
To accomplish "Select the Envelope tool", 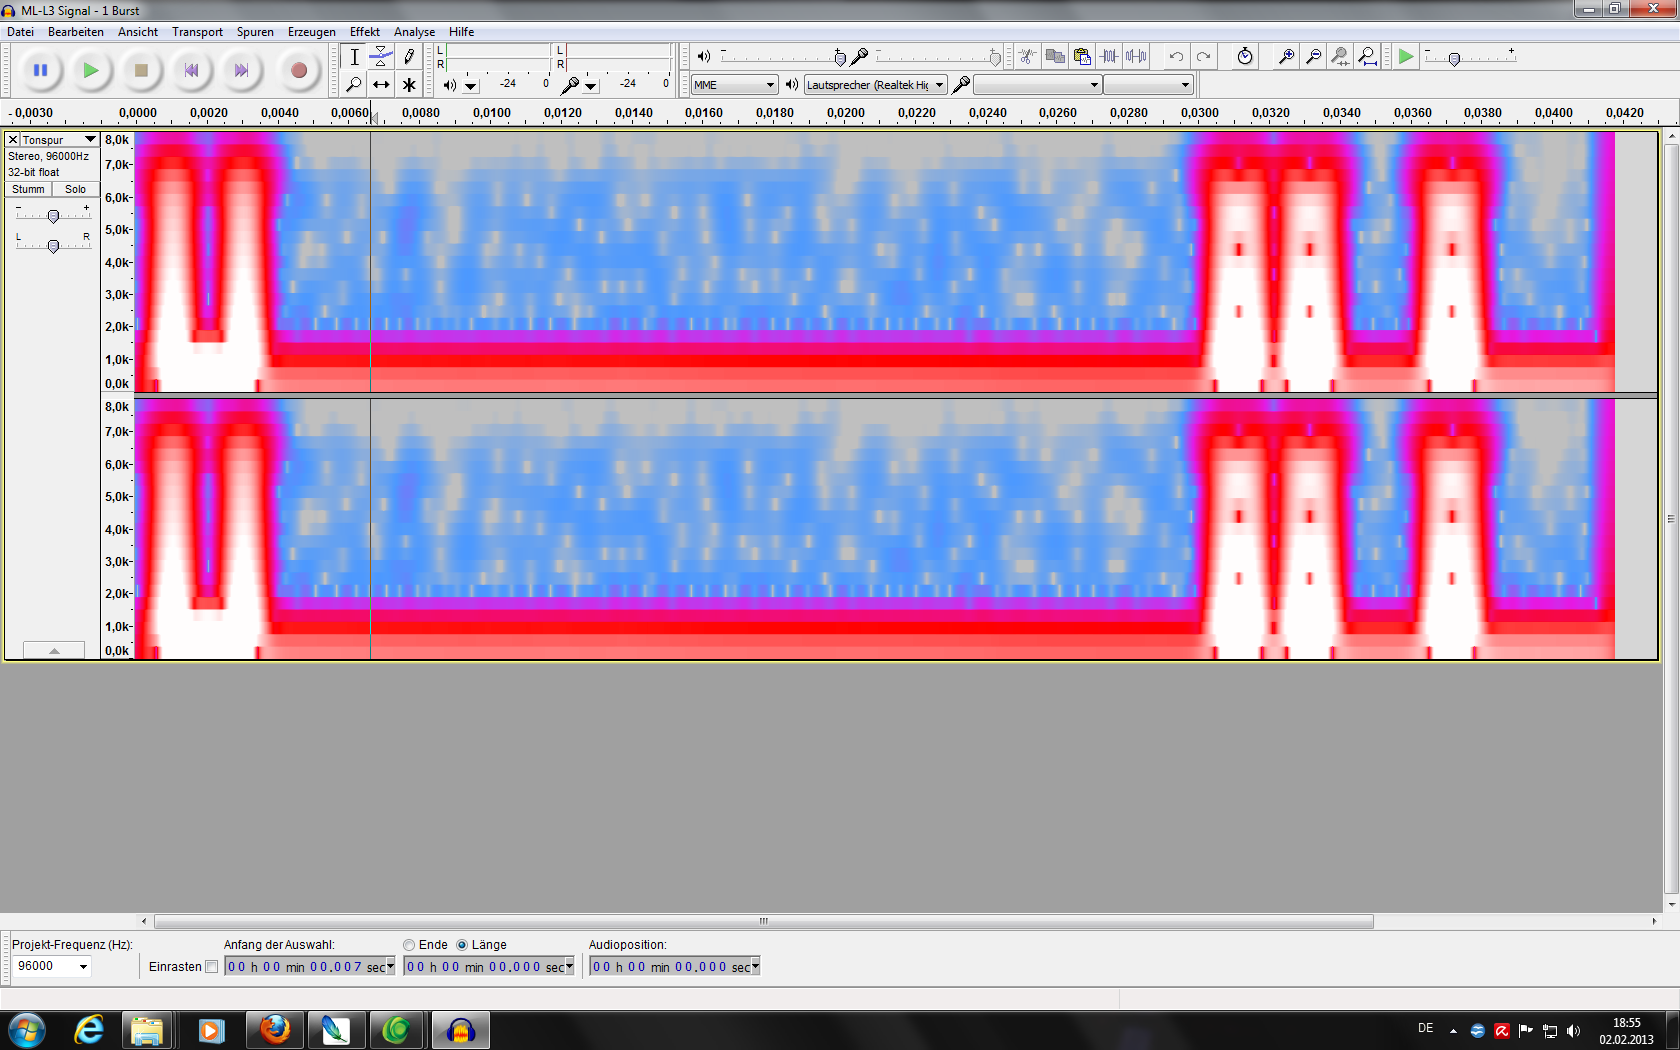I will tap(381, 57).
